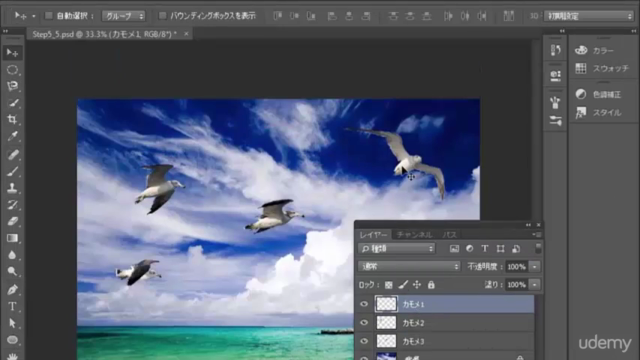
Task: Select the Eyedropper tool
Action: (12, 136)
